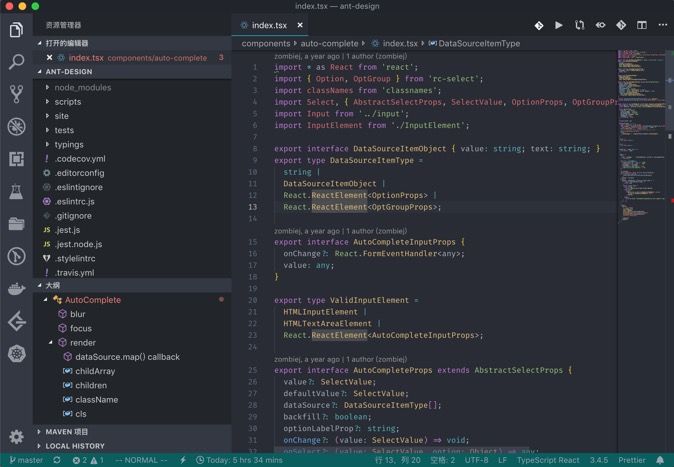Select the index.tsx editor tab
674x467 pixels.
coord(267,25)
